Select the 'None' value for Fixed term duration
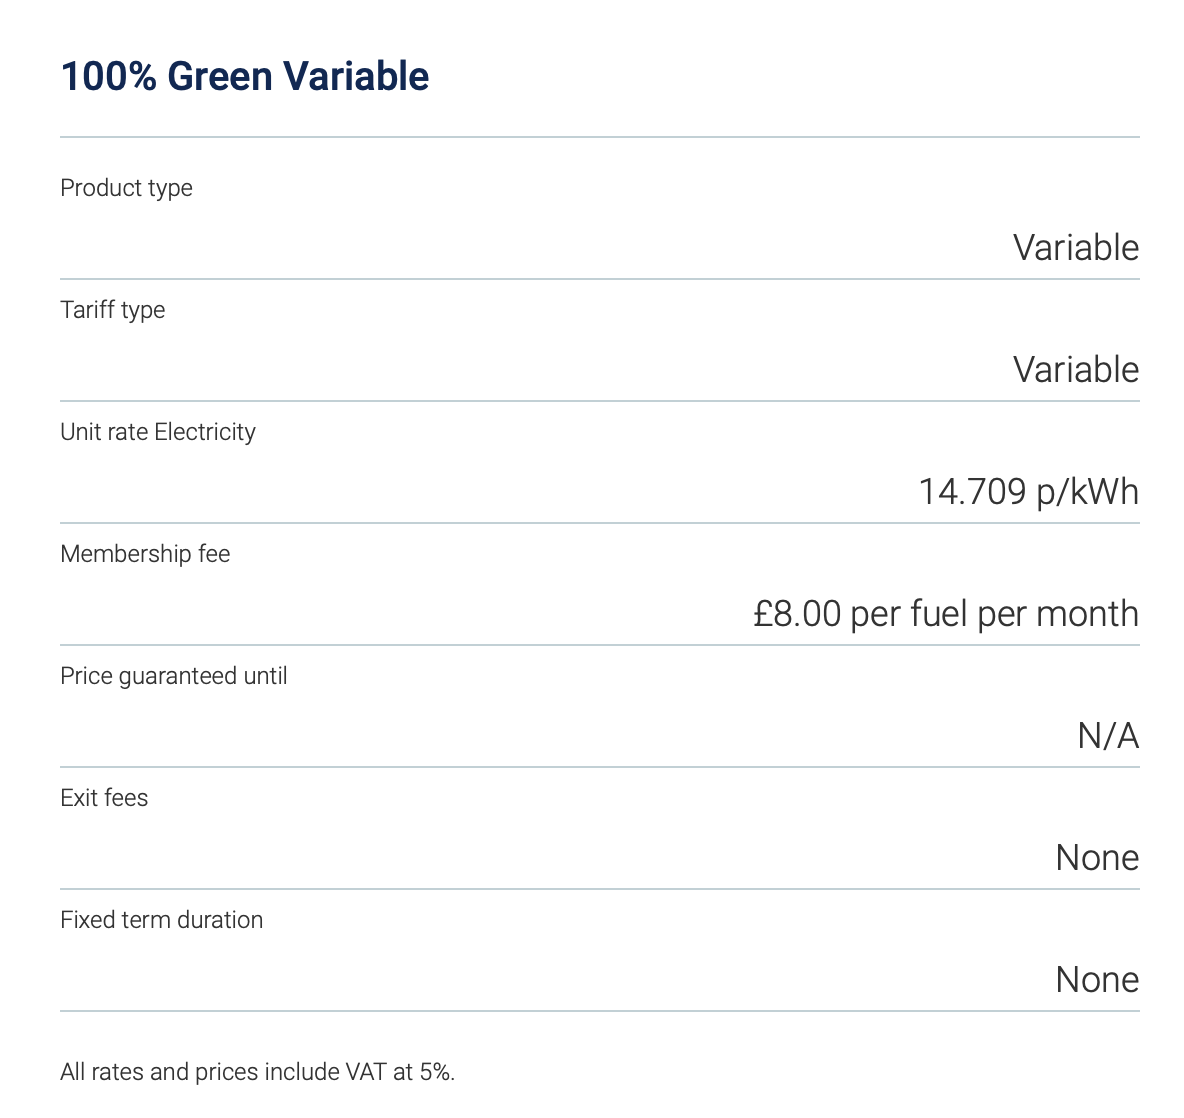1184x1118 pixels. [1097, 980]
